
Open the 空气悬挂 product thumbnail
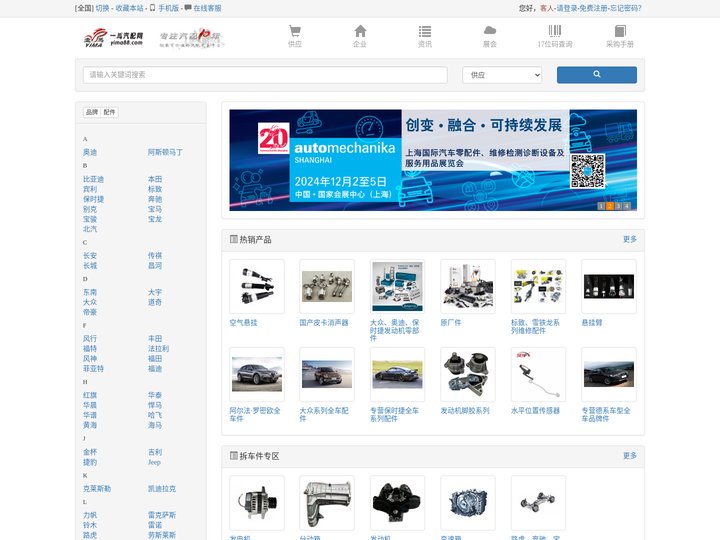pyautogui.click(x=257, y=287)
